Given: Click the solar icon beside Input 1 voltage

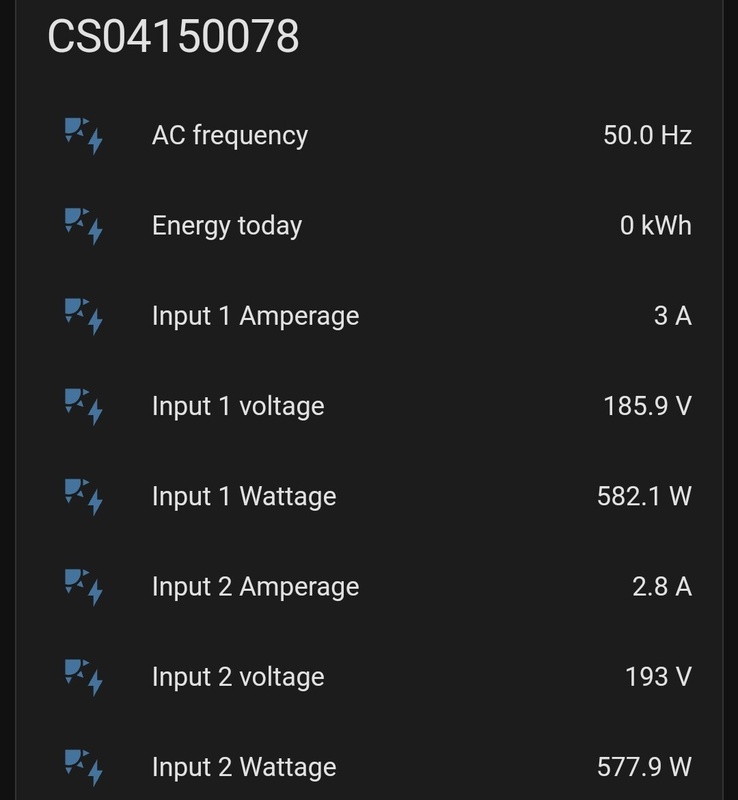Looking at the screenshot, I should [x=83, y=406].
